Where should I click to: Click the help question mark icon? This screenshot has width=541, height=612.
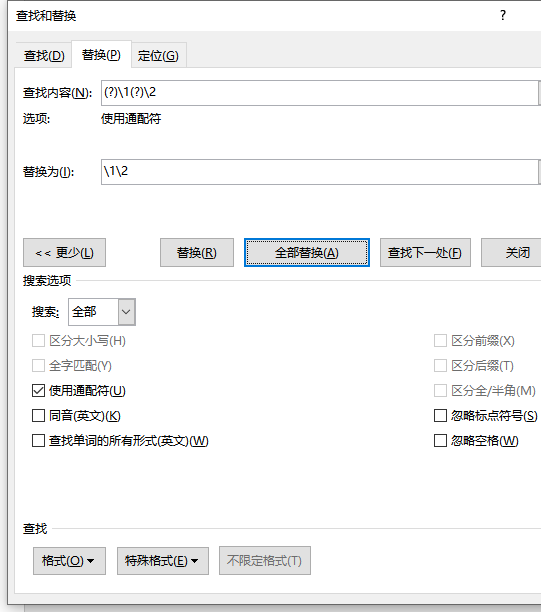coord(503,15)
